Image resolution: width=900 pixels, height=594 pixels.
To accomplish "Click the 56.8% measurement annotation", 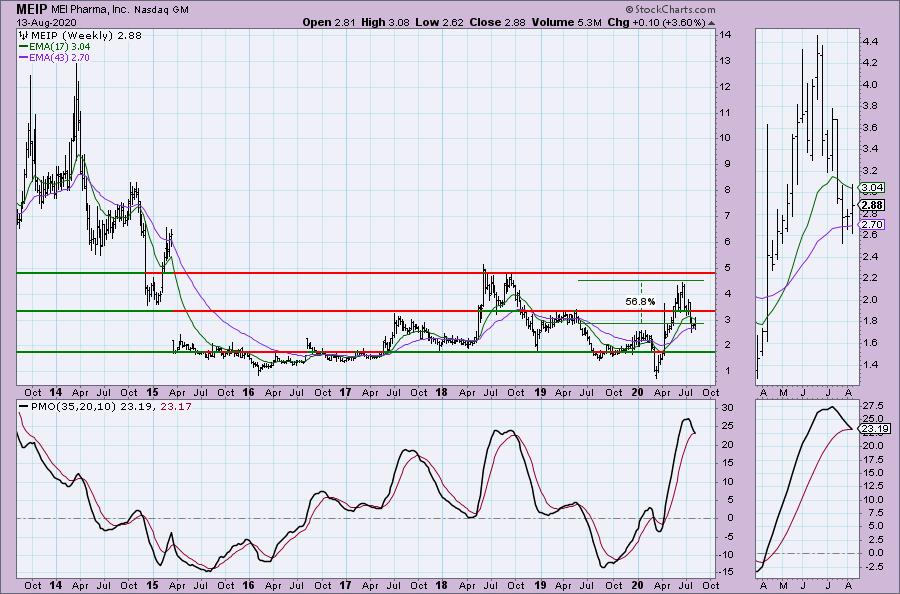I will [x=640, y=301].
